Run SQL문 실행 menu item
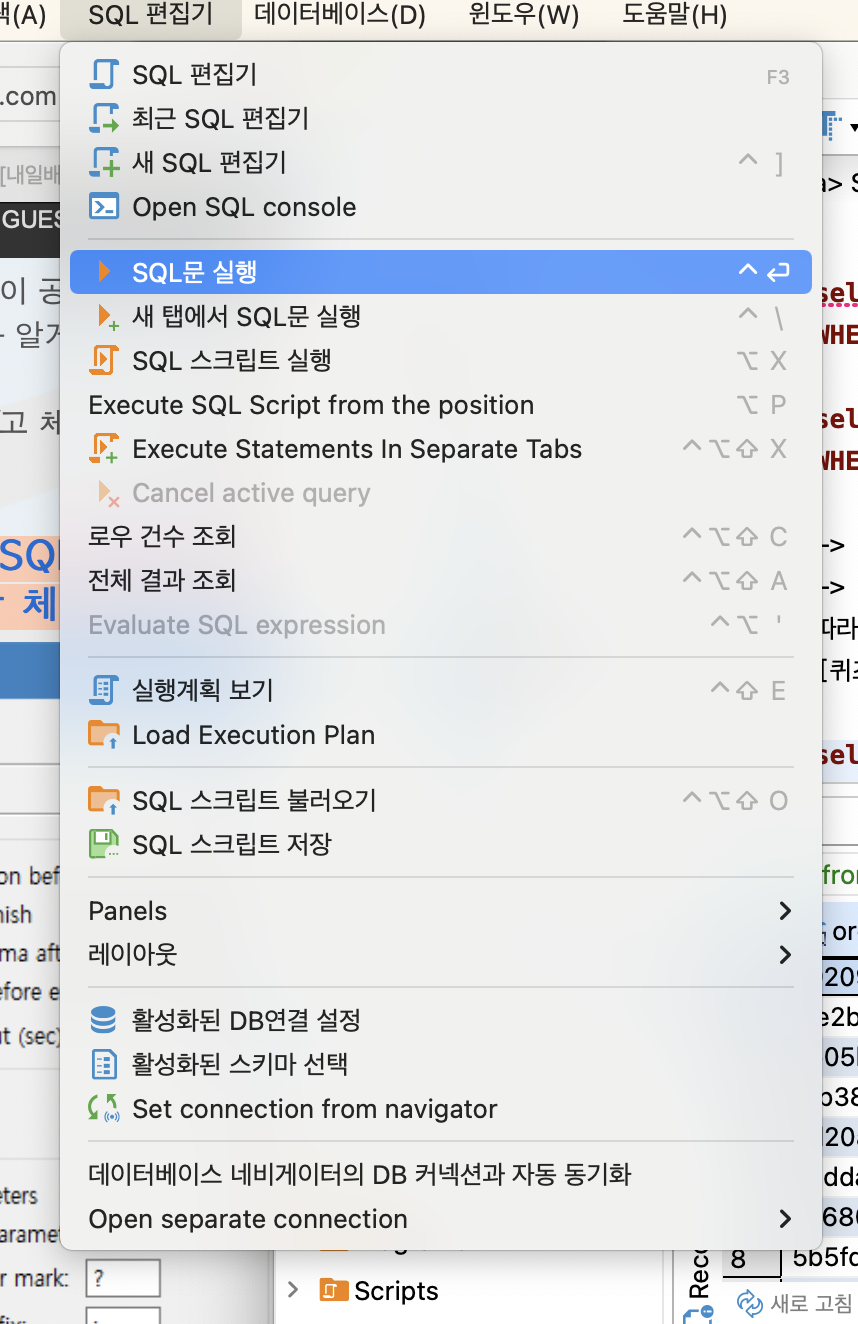Image resolution: width=858 pixels, height=1324 pixels. point(440,272)
